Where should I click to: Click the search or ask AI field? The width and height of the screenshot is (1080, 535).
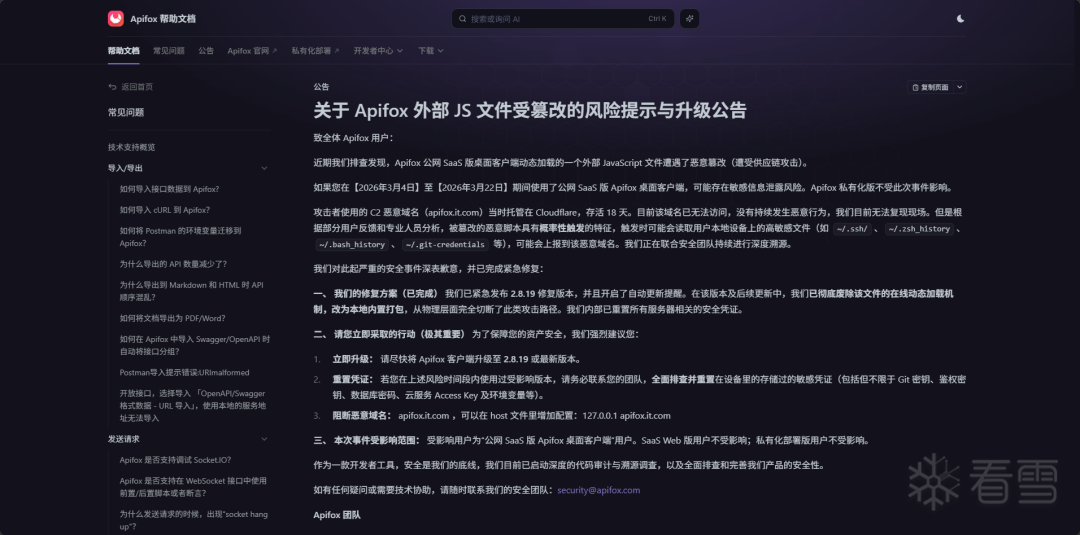[x=563, y=19]
